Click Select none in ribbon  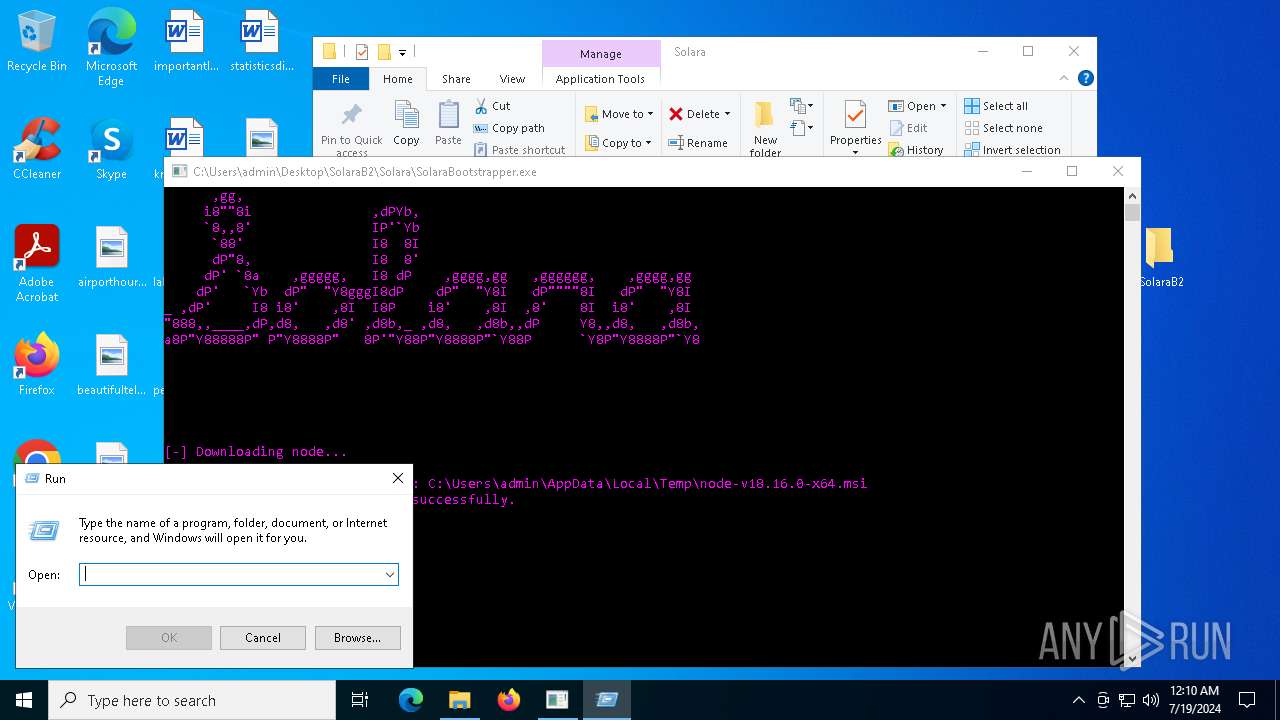[1003, 128]
